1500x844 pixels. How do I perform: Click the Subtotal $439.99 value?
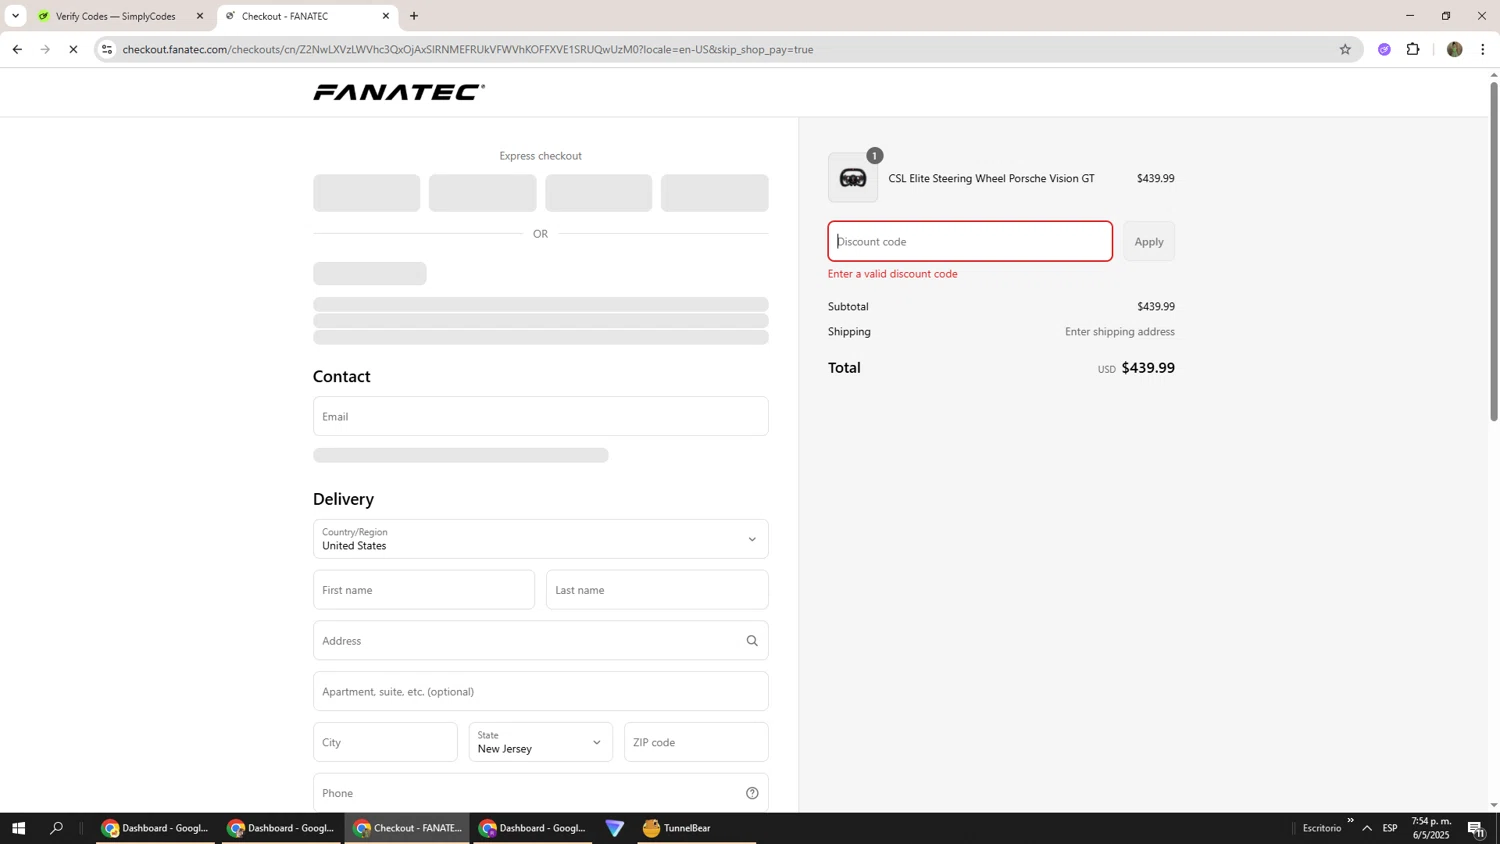(1155, 307)
